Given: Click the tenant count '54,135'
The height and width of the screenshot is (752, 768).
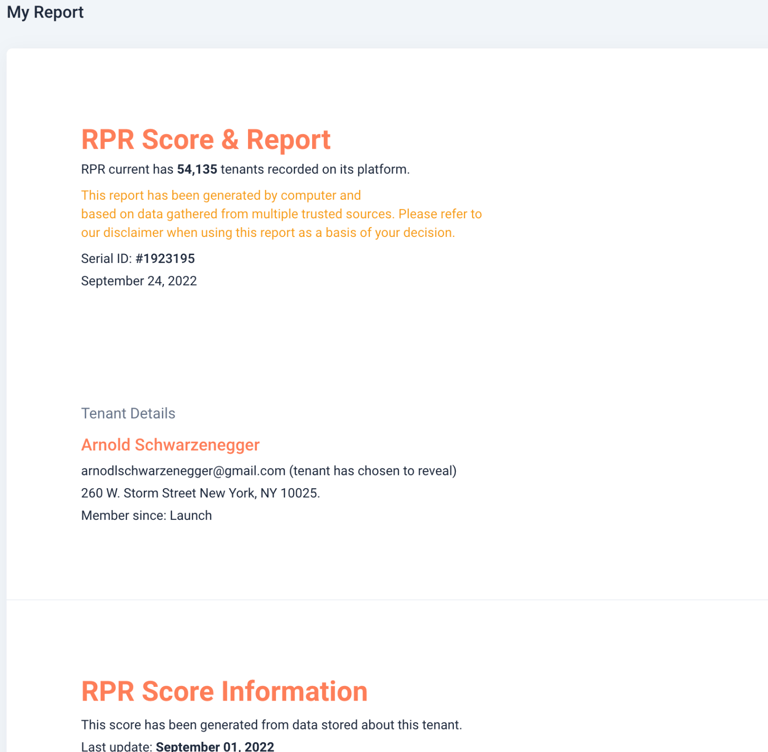Looking at the screenshot, I should (197, 170).
